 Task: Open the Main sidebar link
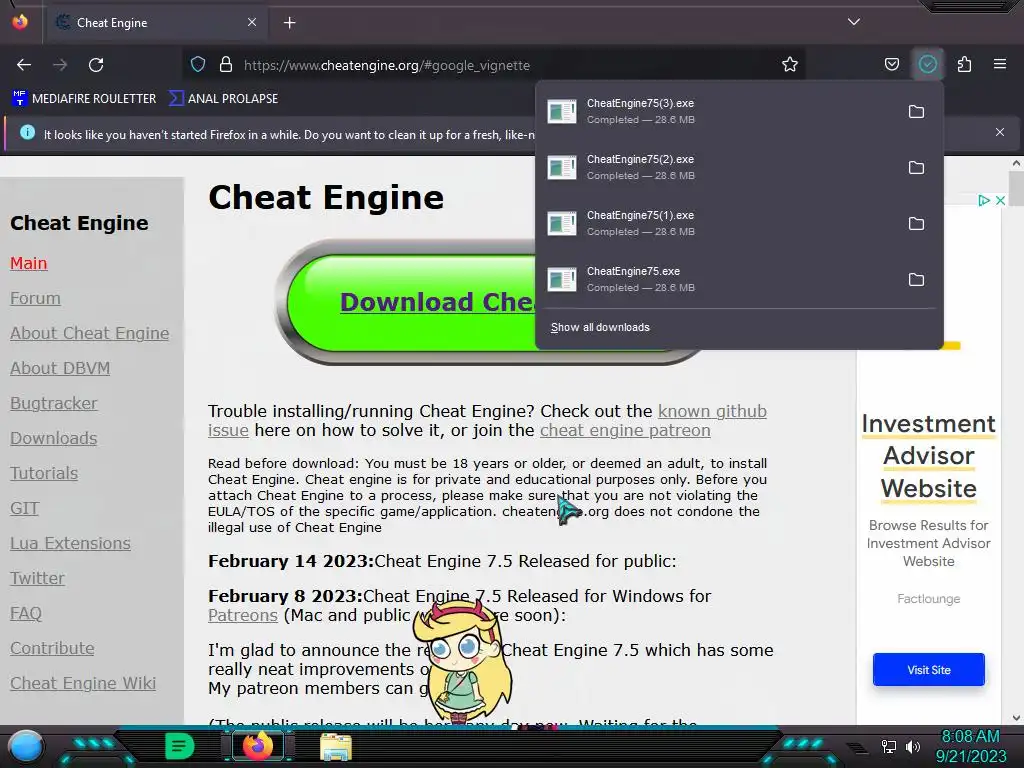pyautogui.click(x=29, y=263)
